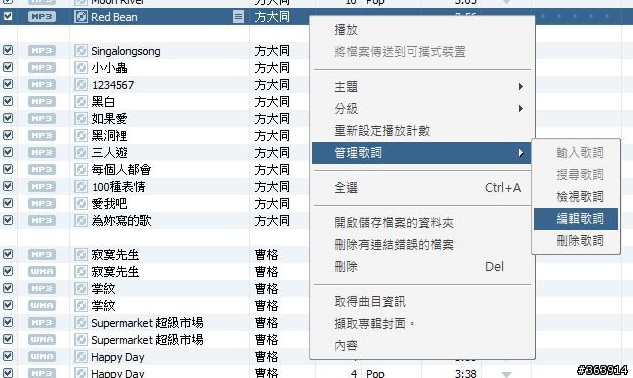
Task: Click the track title 黑白
Action: (103, 101)
